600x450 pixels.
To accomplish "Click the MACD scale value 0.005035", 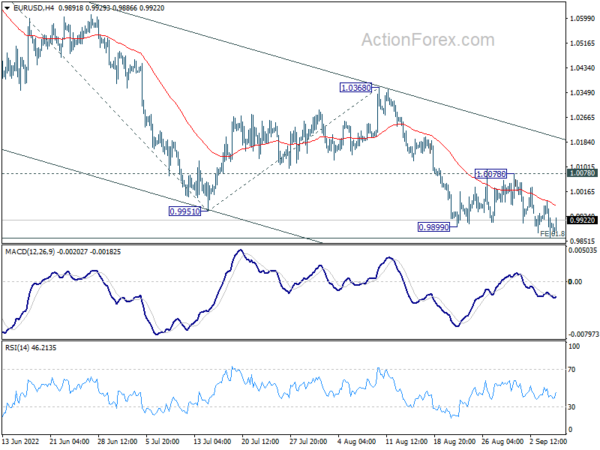I will [x=582, y=251].
